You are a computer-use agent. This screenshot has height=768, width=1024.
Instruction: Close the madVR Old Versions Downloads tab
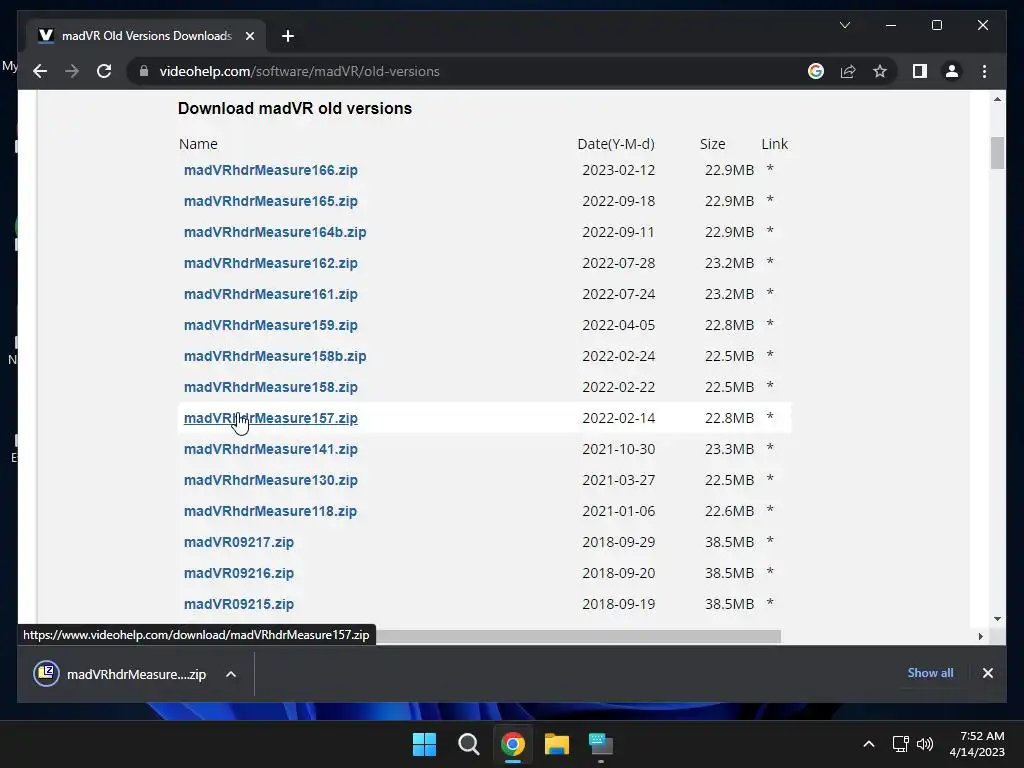pyautogui.click(x=249, y=36)
